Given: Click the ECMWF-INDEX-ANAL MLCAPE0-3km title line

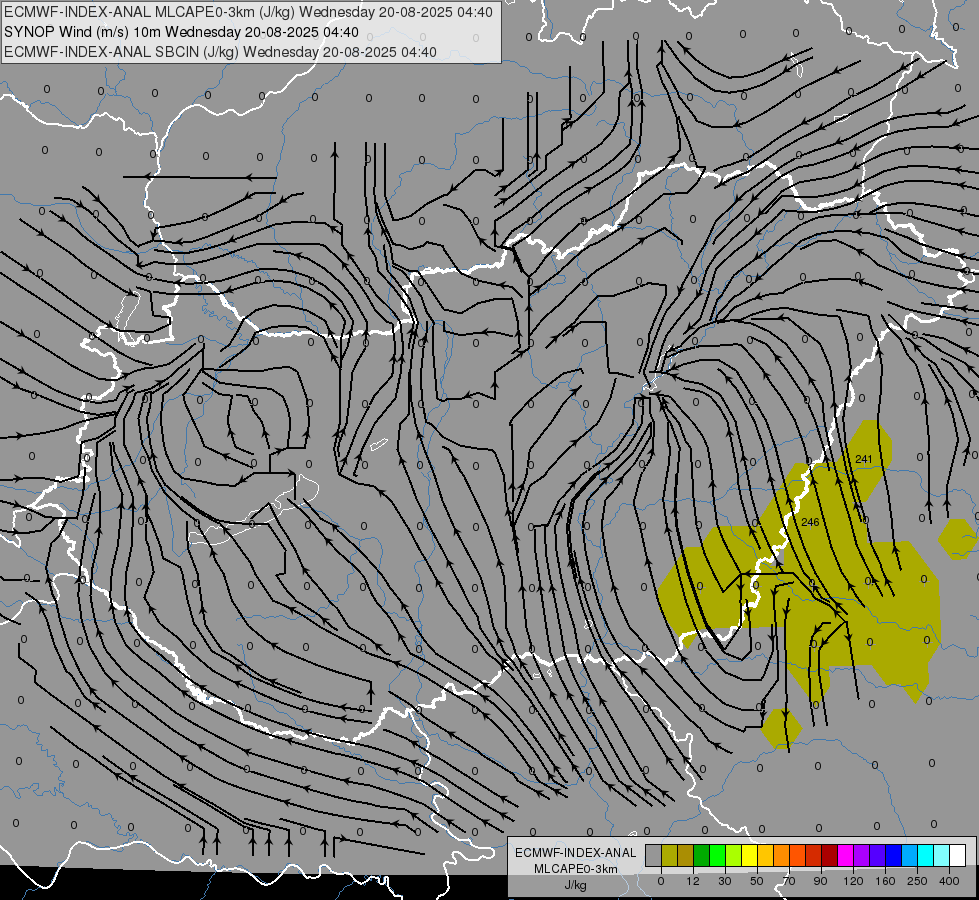Looking at the screenshot, I should tap(248, 12).
